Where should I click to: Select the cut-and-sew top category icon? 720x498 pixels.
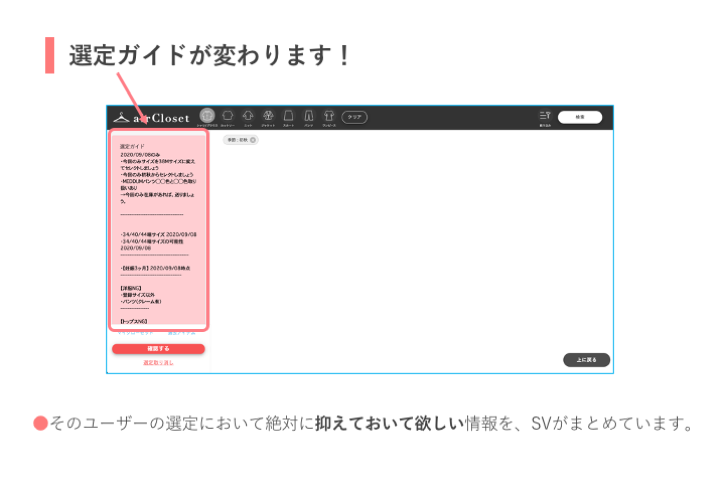(x=227, y=116)
